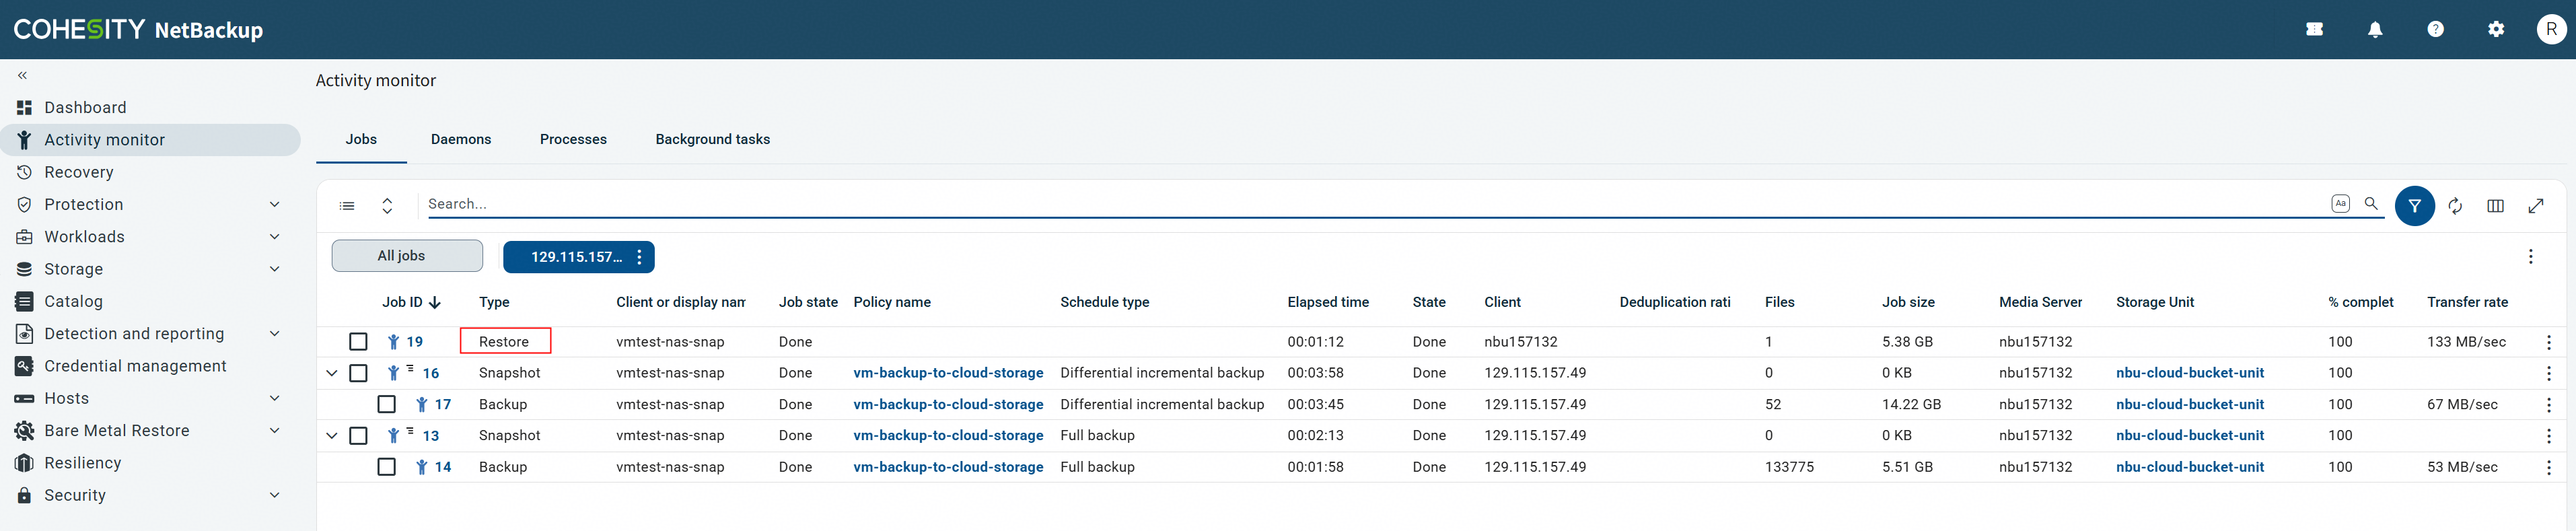Open the menu on the 129.115.157 filter chip

pyautogui.click(x=639, y=257)
